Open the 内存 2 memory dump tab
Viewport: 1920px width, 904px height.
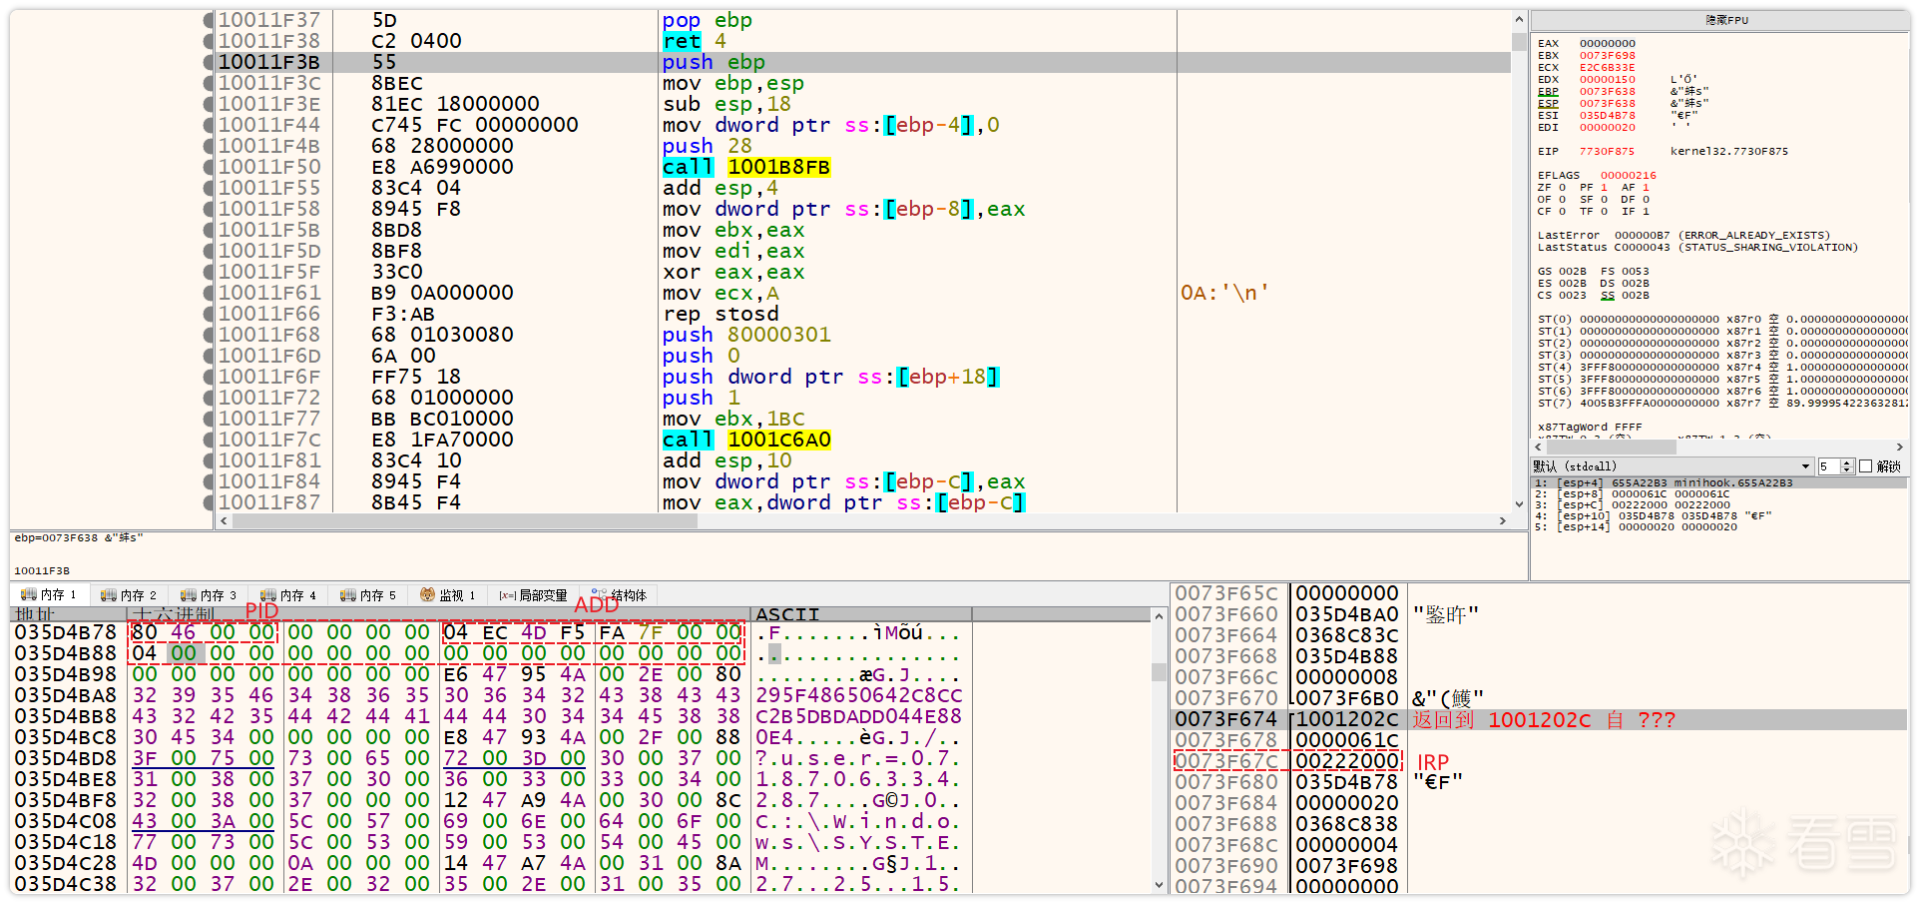pyautogui.click(x=130, y=595)
